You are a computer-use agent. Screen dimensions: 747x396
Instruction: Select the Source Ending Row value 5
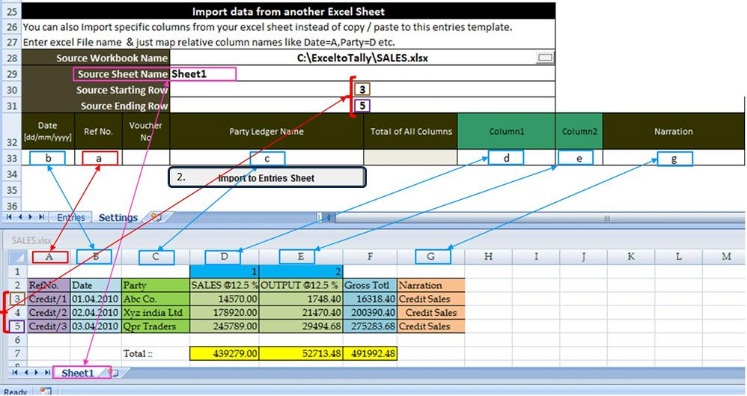(x=362, y=105)
